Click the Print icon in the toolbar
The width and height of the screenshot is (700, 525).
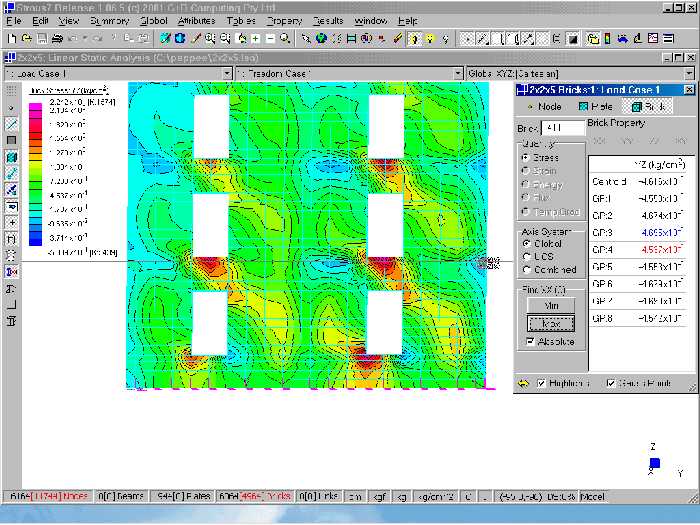[x=56, y=38]
